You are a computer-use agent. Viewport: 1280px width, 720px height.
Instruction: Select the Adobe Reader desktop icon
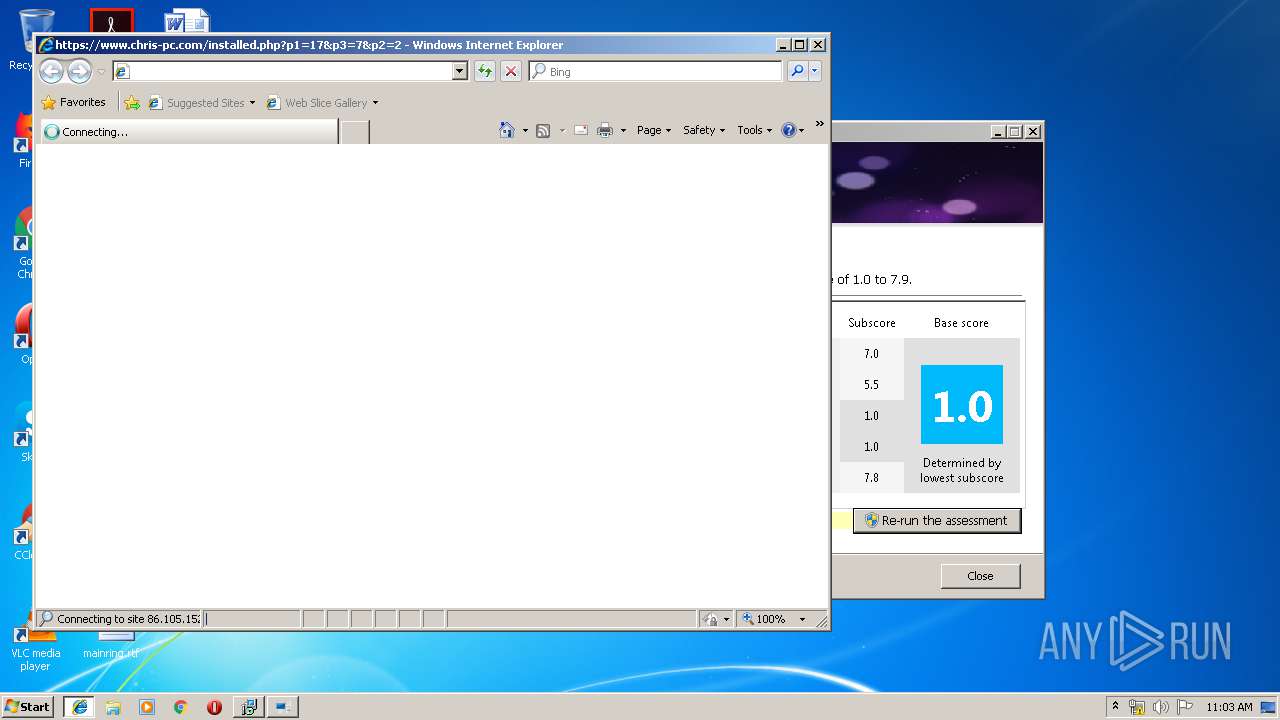(111, 21)
